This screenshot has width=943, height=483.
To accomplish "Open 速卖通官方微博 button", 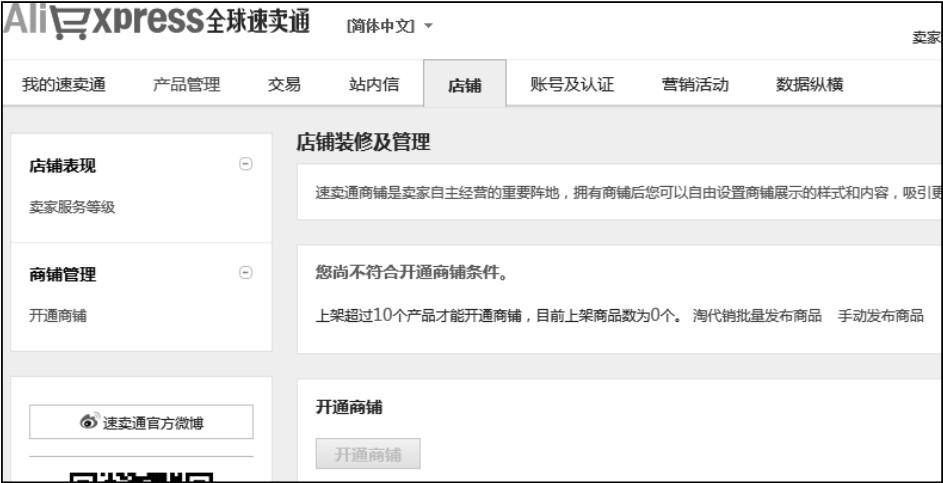I will (x=141, y=422).
